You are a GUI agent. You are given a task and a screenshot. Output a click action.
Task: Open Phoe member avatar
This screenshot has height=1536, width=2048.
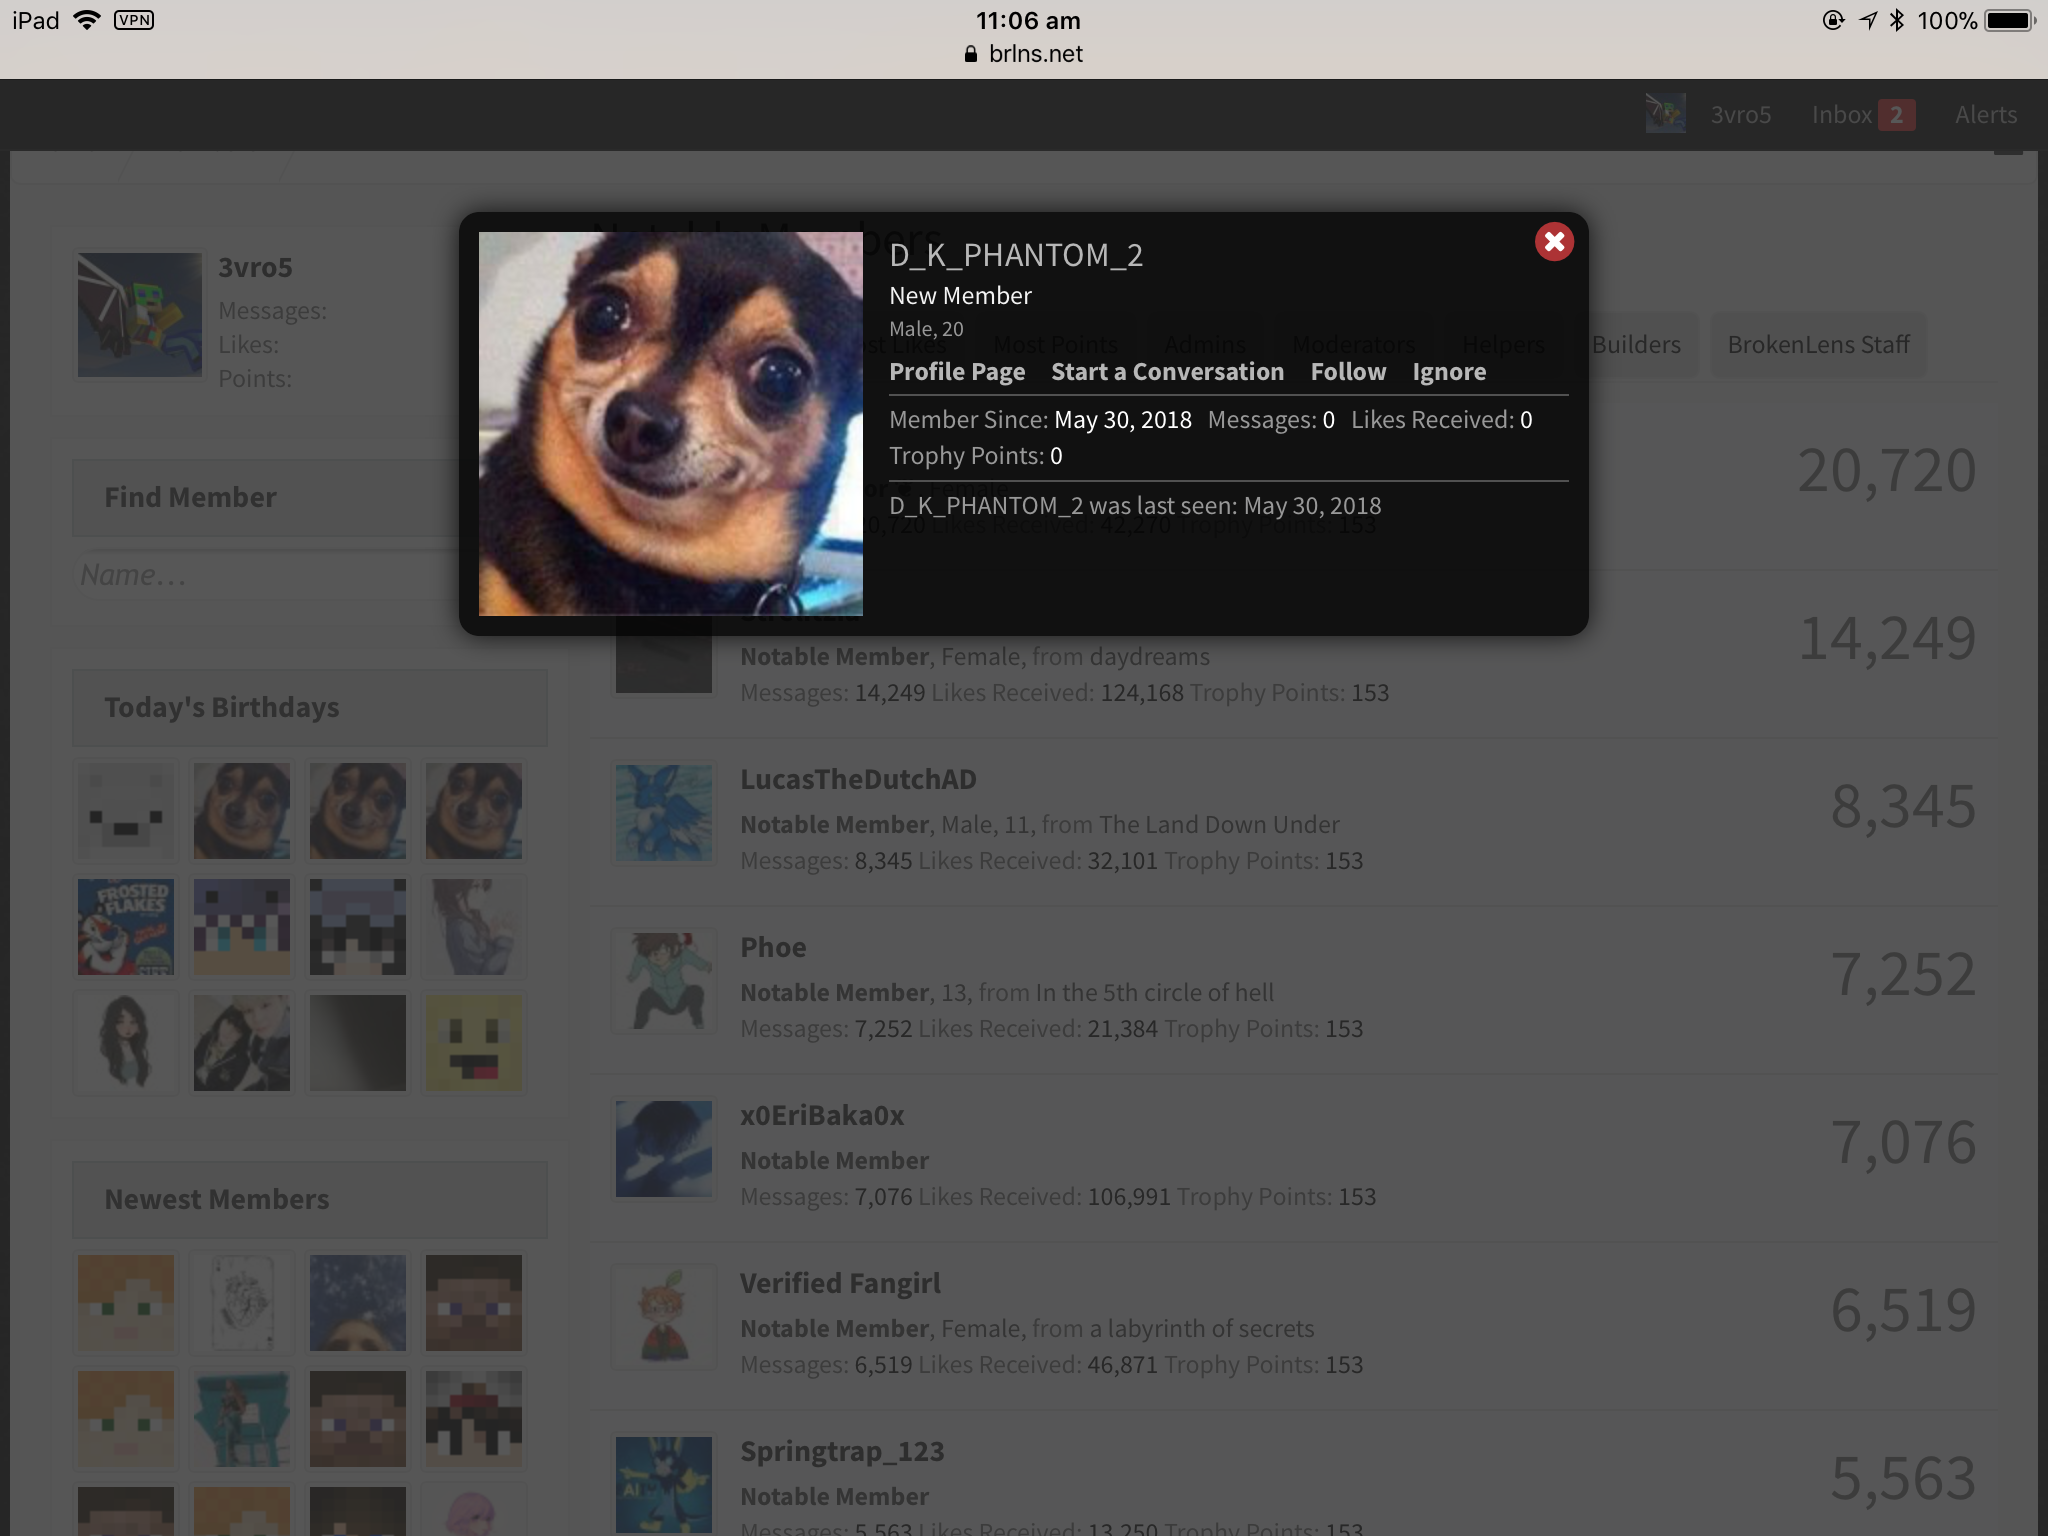tap(664, 981)
